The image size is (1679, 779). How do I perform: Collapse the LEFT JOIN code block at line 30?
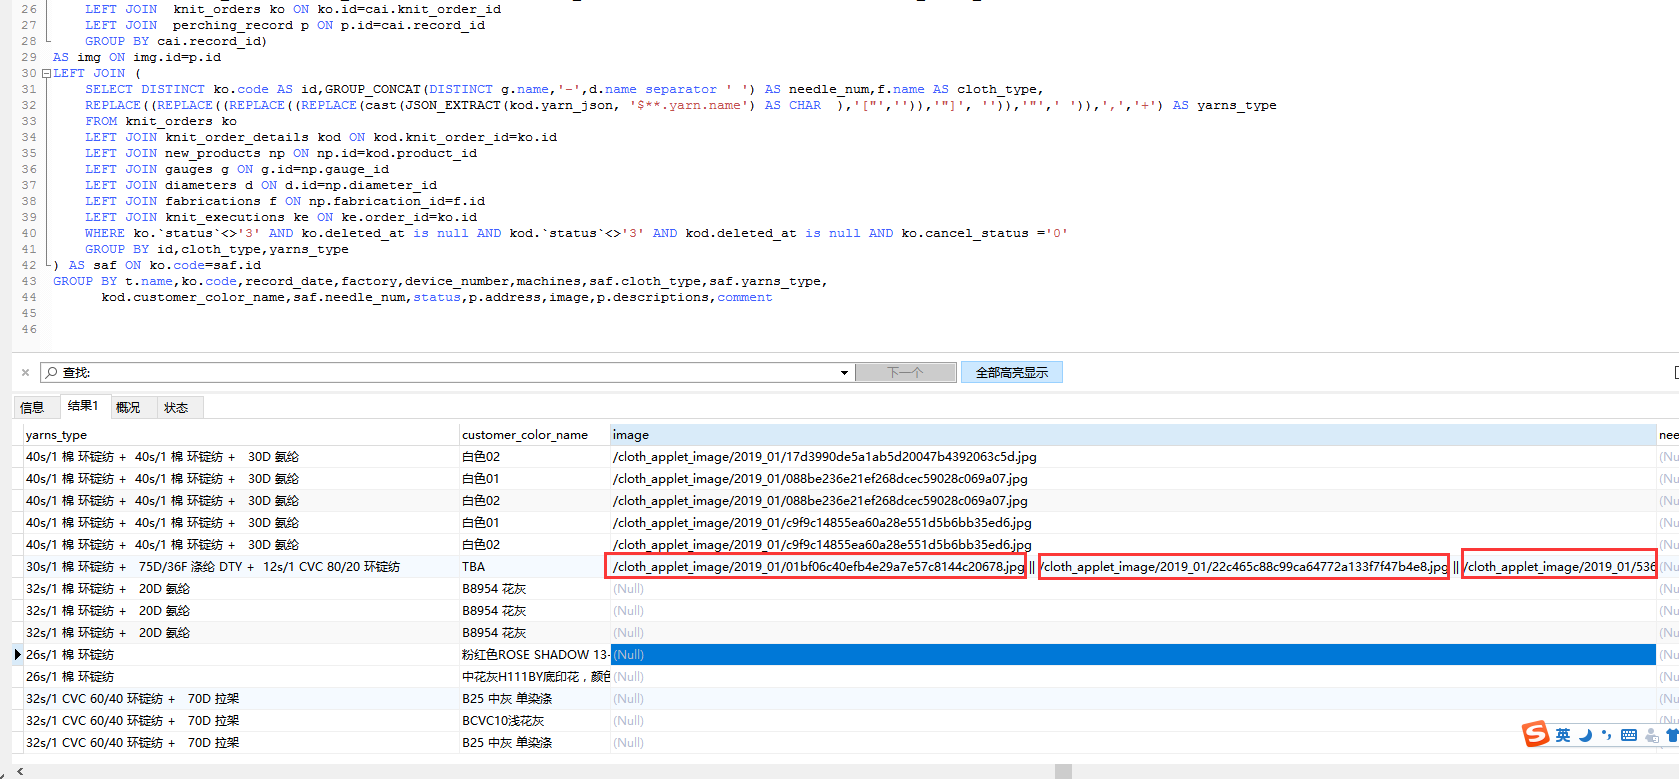point(46,73)
